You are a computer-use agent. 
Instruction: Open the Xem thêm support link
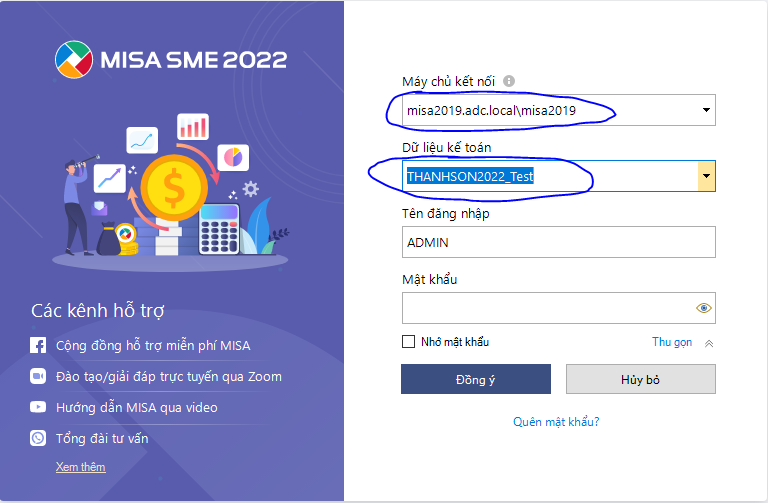[x=80, y=467]
